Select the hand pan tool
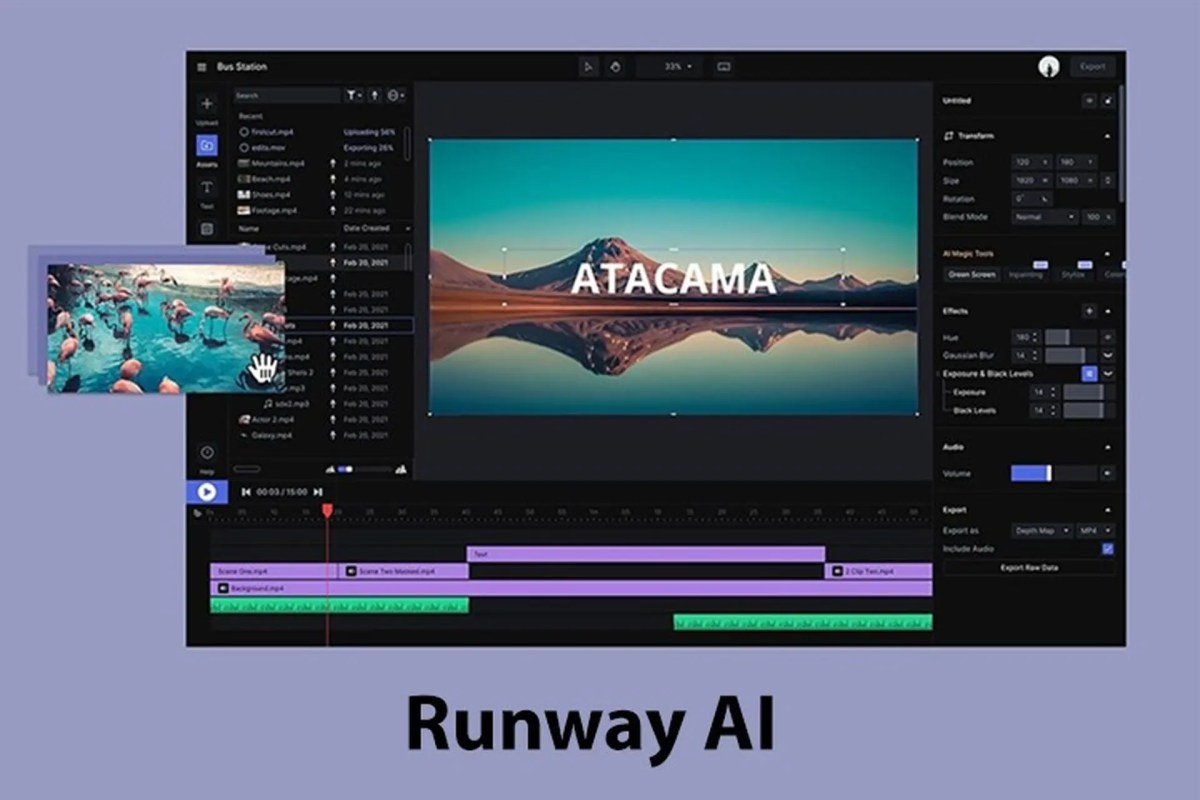 tap(615, 67)
